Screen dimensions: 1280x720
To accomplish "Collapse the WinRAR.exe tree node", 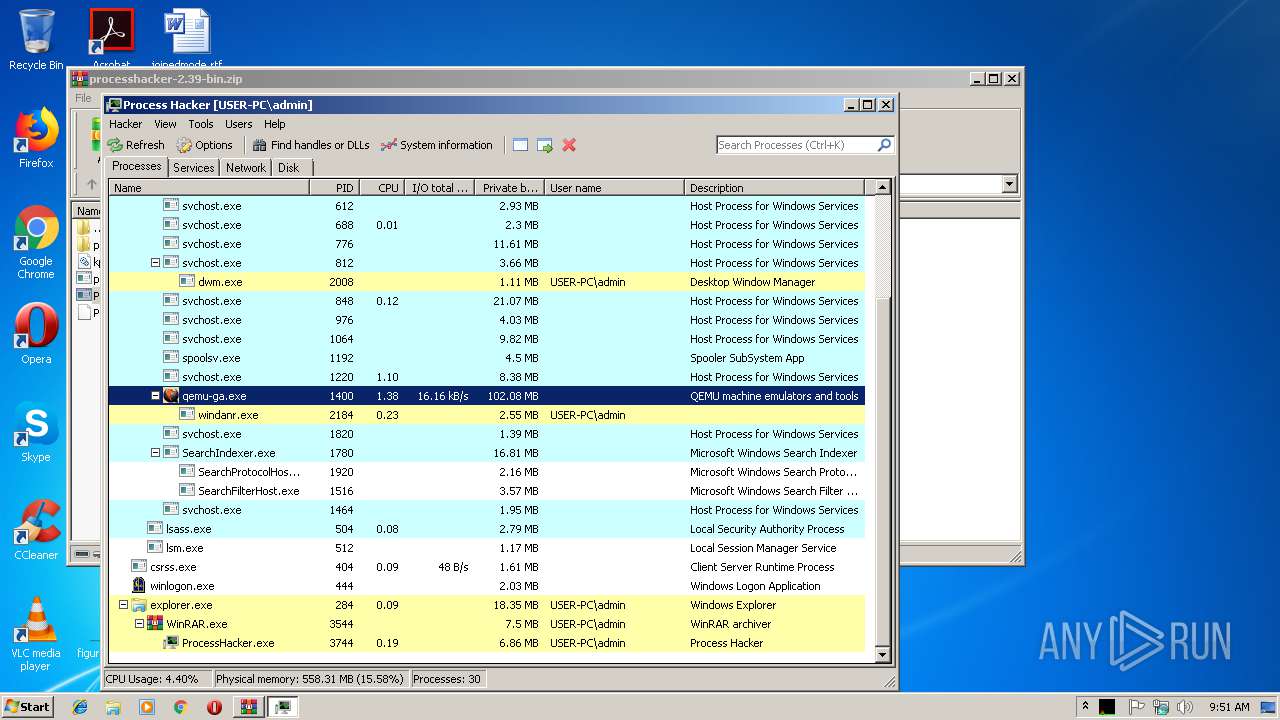I will tap(139, 624).
